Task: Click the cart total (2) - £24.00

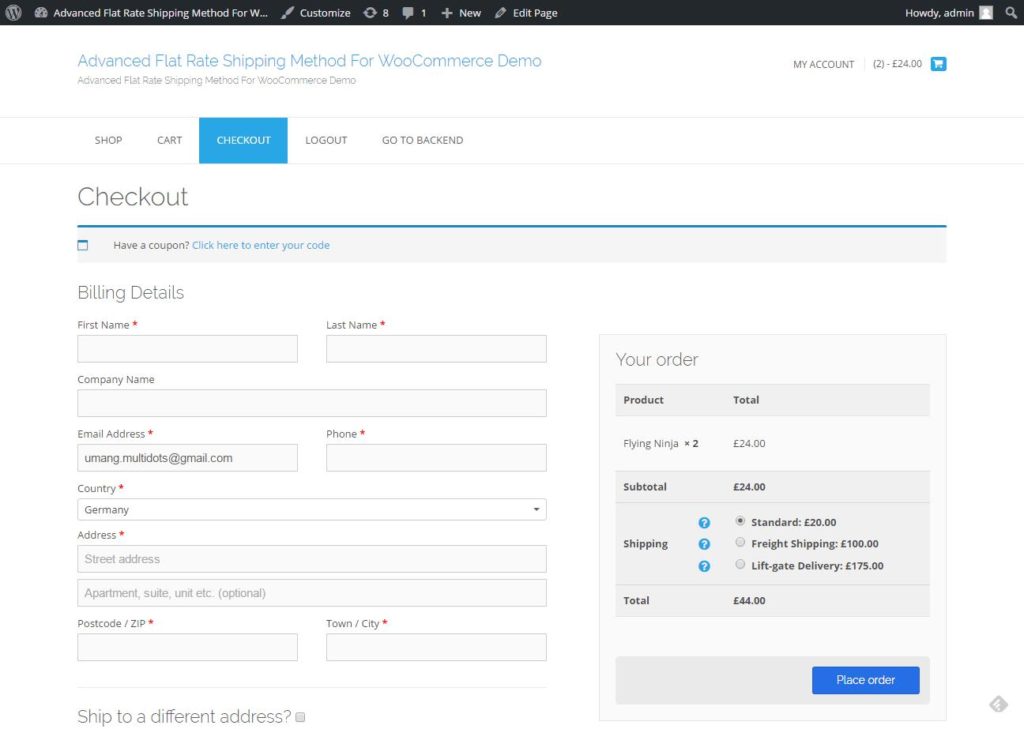Action: (897, 64)
